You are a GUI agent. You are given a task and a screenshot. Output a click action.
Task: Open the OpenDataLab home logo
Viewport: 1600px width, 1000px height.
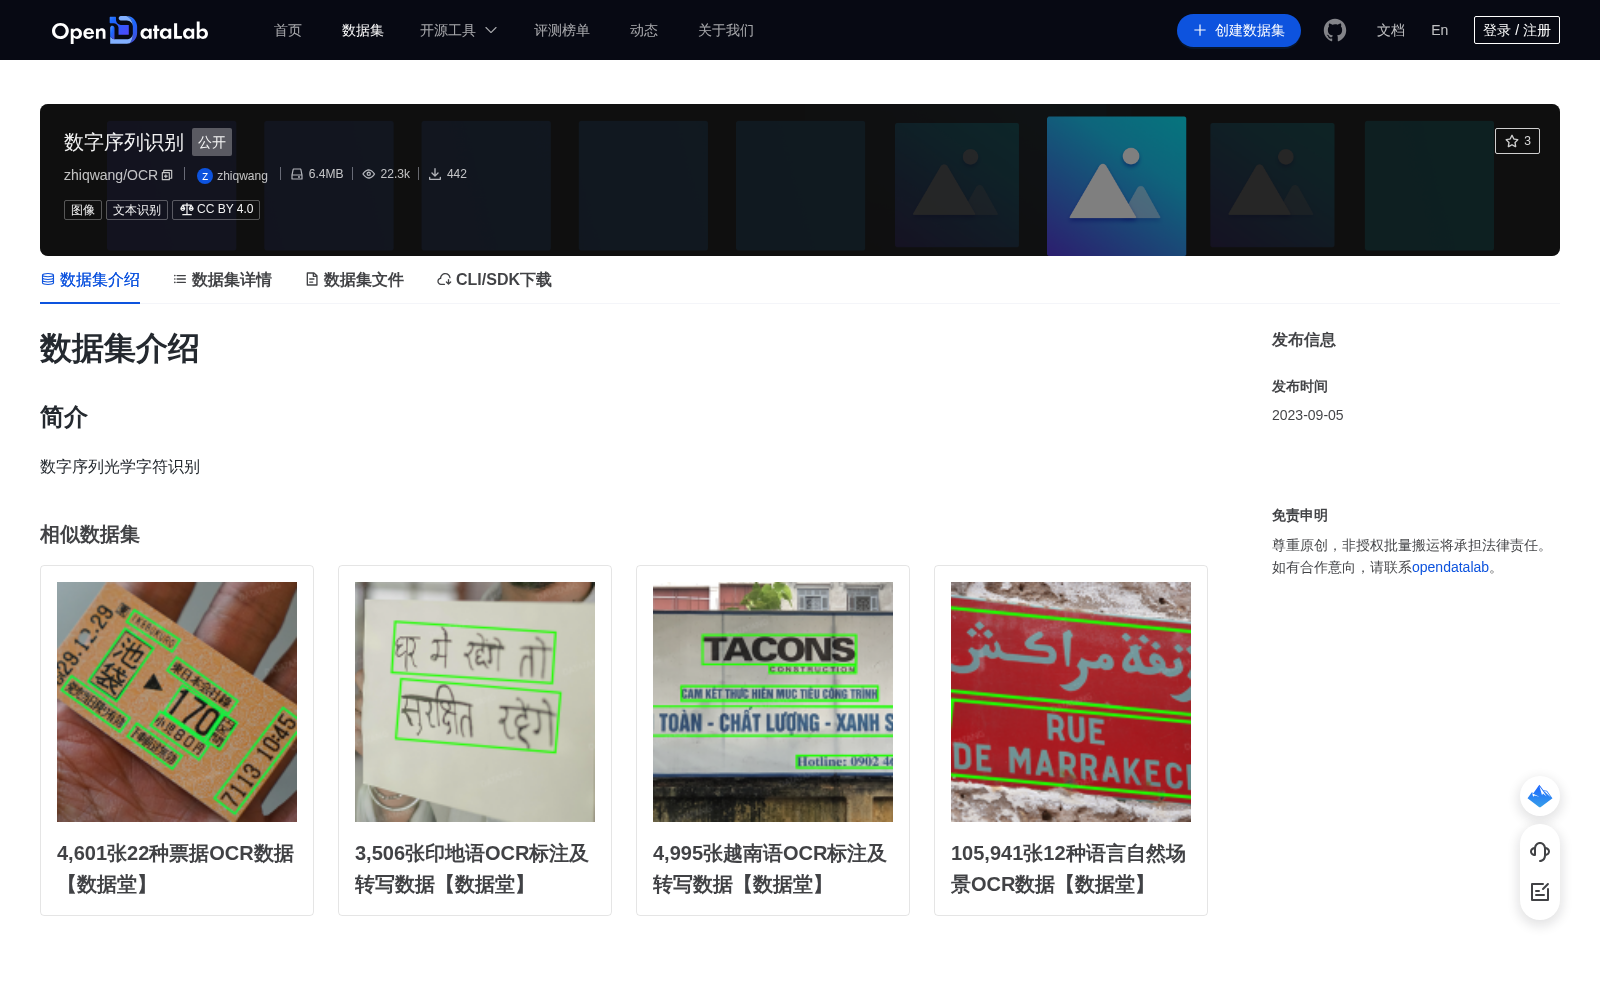coord(130,30)
